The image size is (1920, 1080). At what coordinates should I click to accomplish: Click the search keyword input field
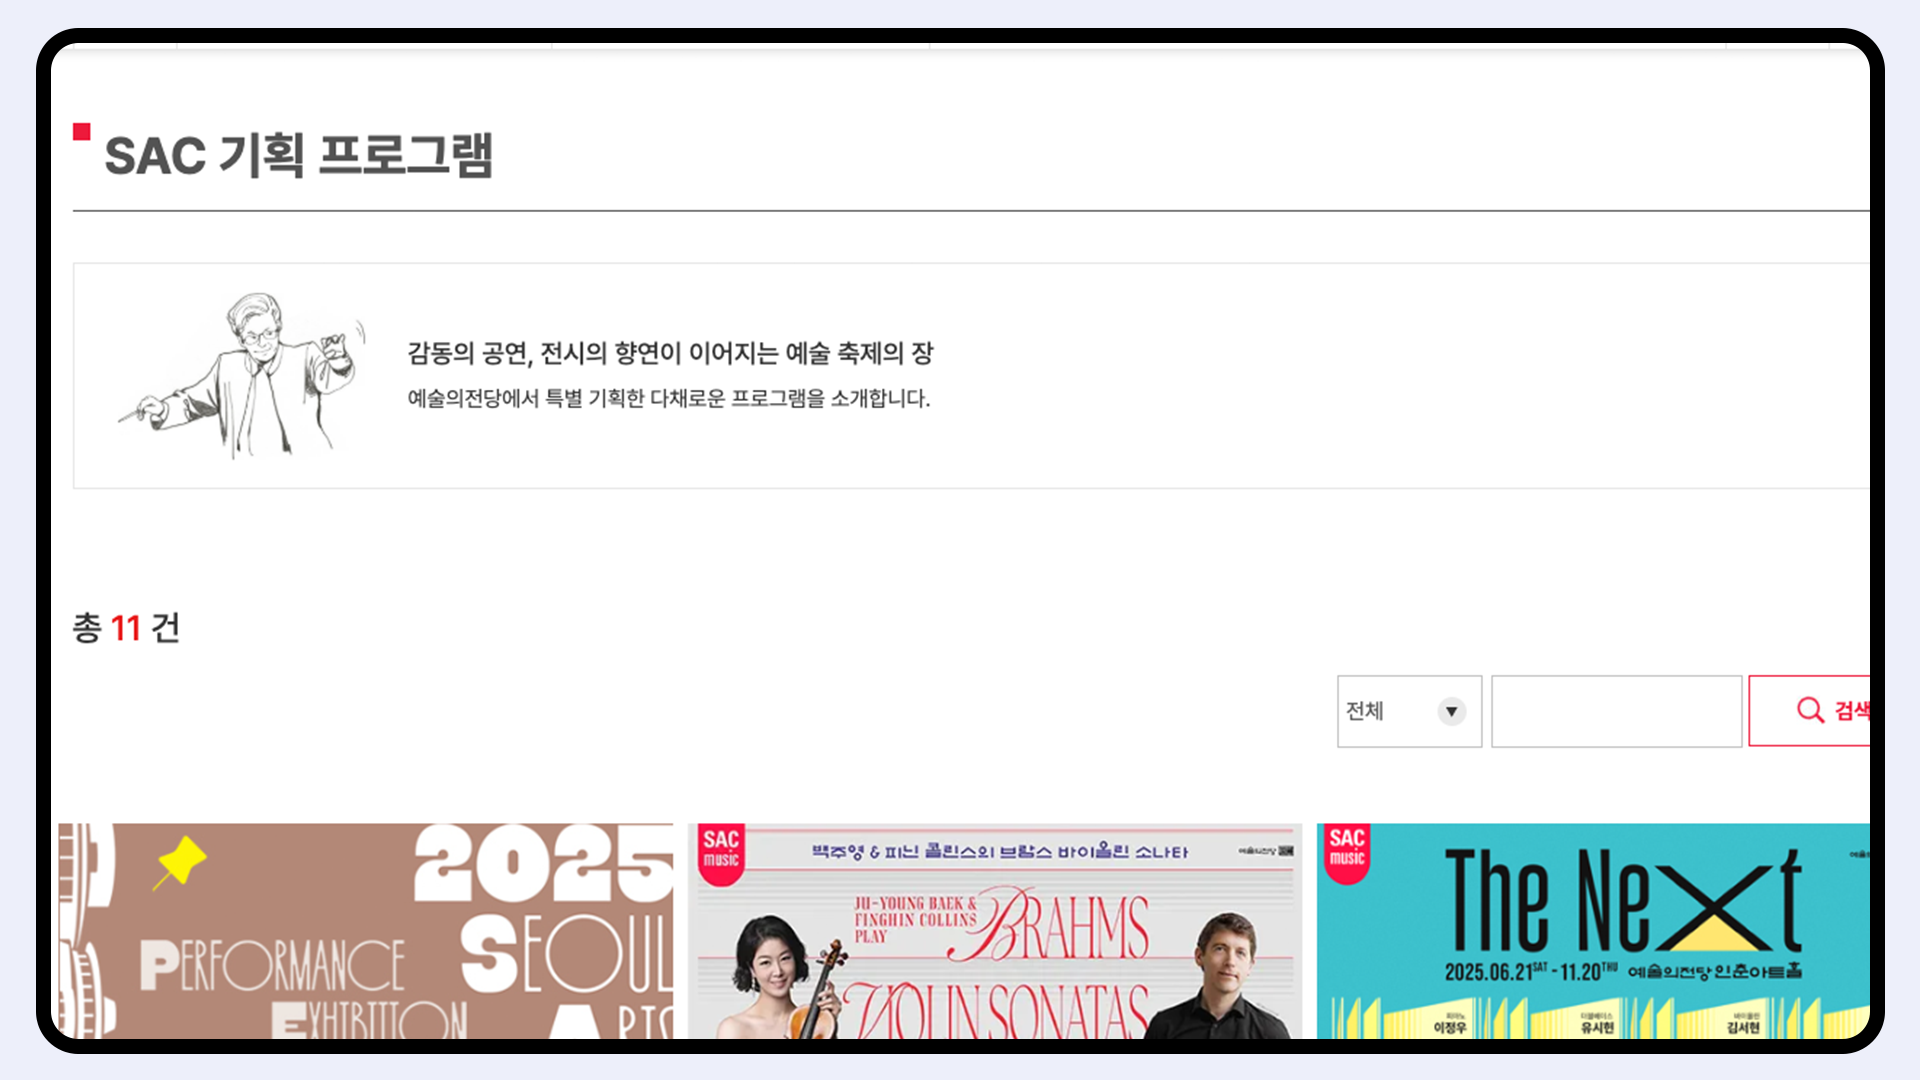click(1616, 711)
